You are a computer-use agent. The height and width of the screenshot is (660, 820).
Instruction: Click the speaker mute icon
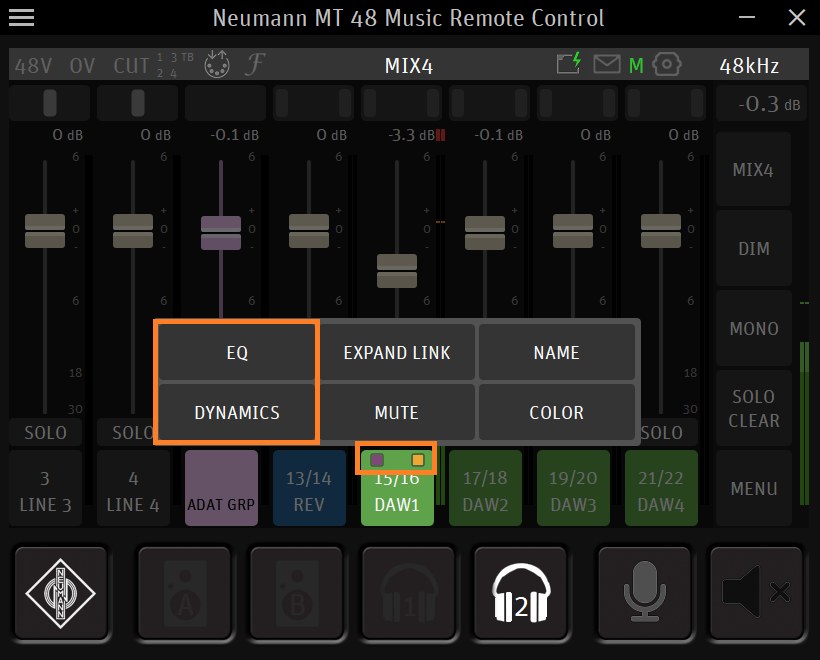click(x=756, y=593)
